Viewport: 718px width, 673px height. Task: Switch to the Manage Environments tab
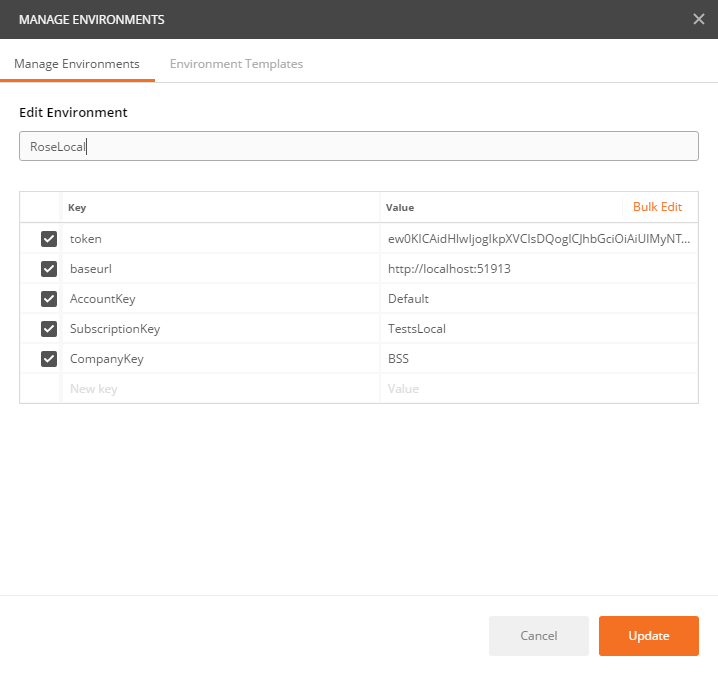coord(77,64)
